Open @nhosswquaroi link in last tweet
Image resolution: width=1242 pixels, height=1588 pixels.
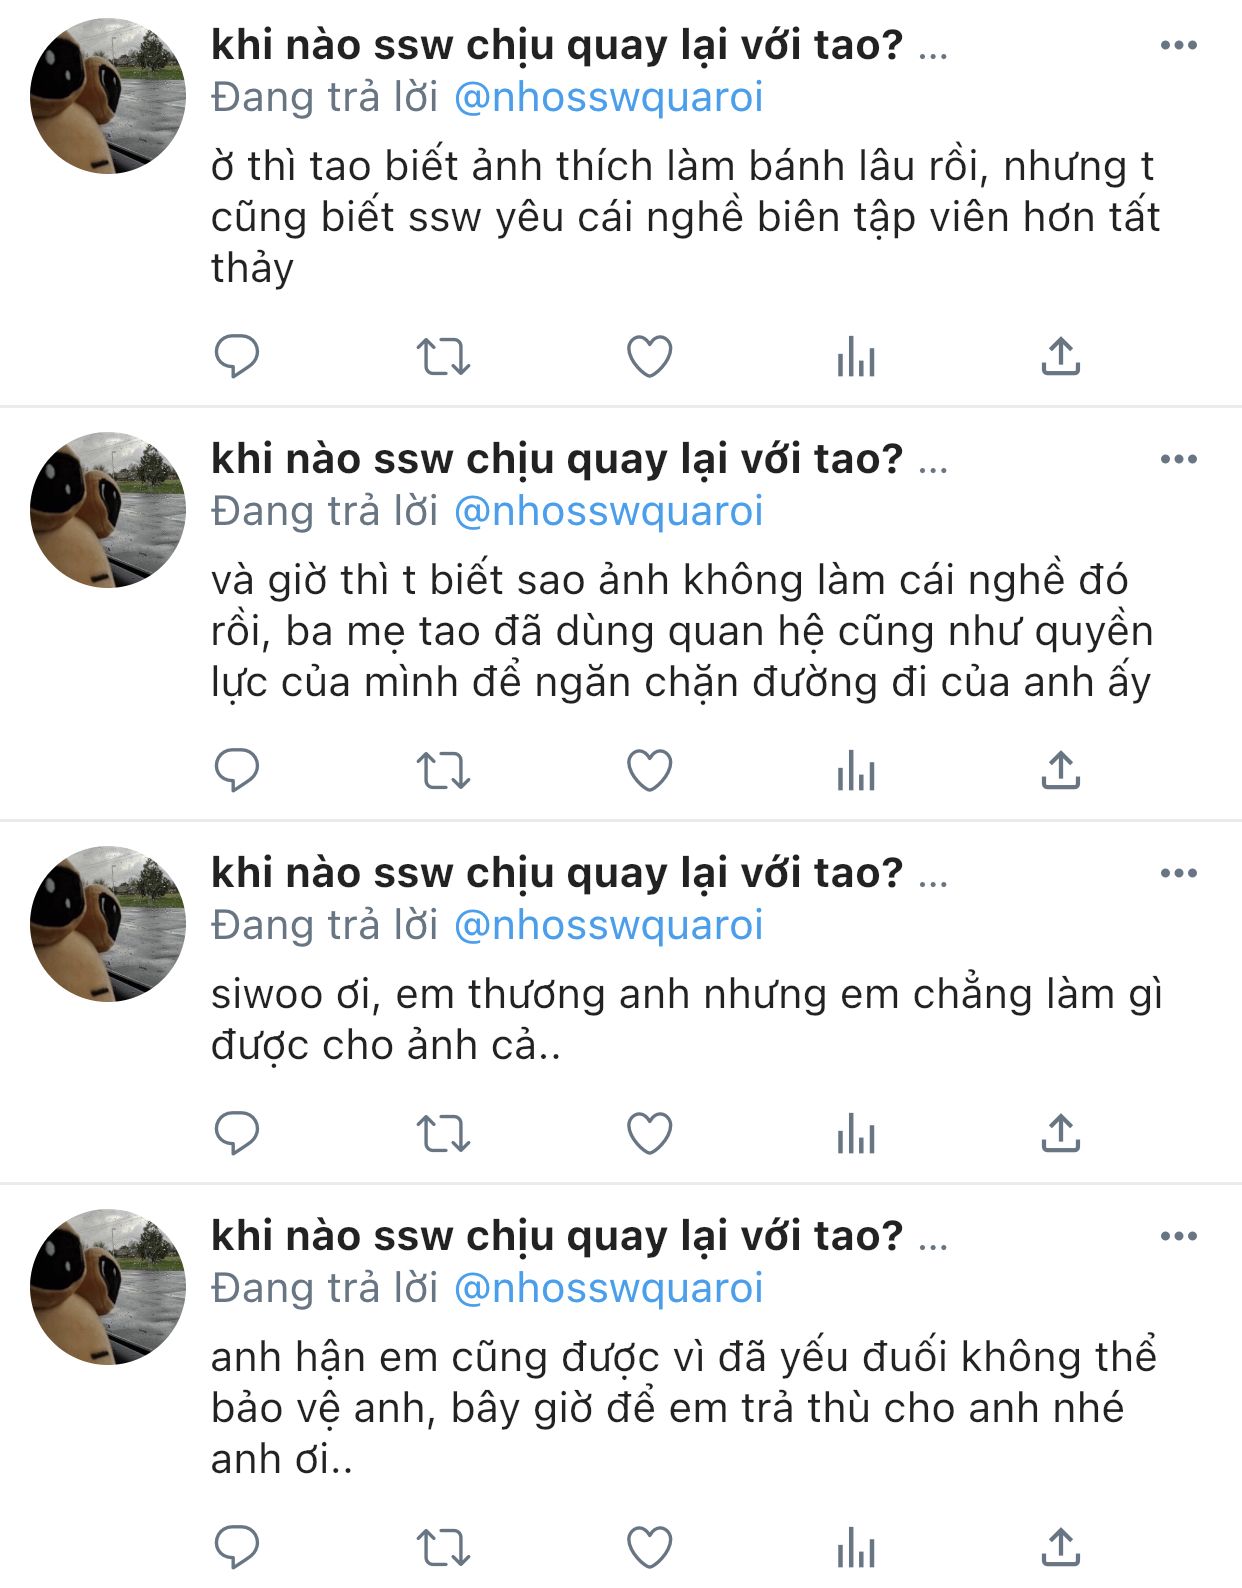pos(608,1288)
